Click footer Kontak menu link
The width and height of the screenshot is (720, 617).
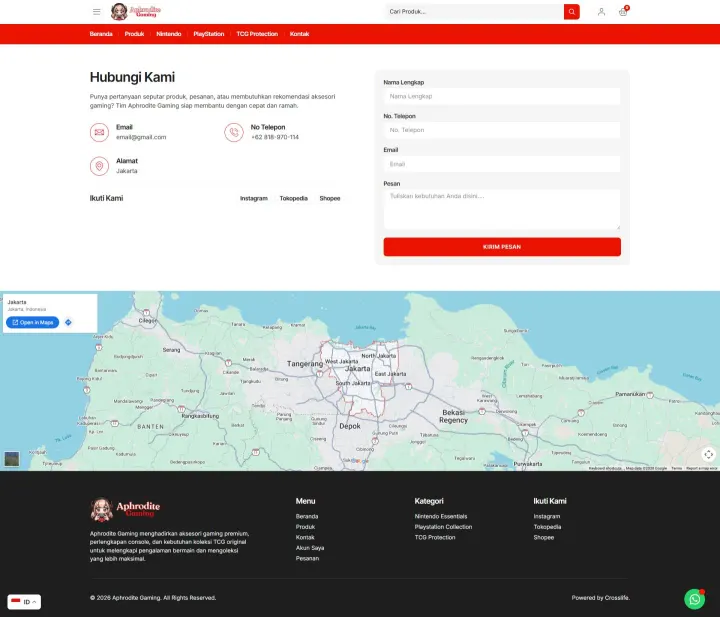305,538
